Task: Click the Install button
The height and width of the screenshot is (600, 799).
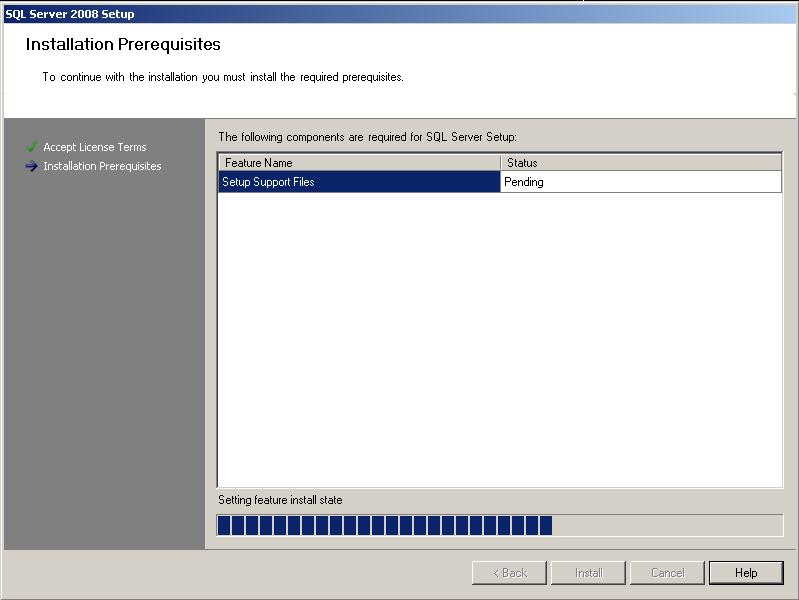Action: pyautogui.click(x=588, y=573)
